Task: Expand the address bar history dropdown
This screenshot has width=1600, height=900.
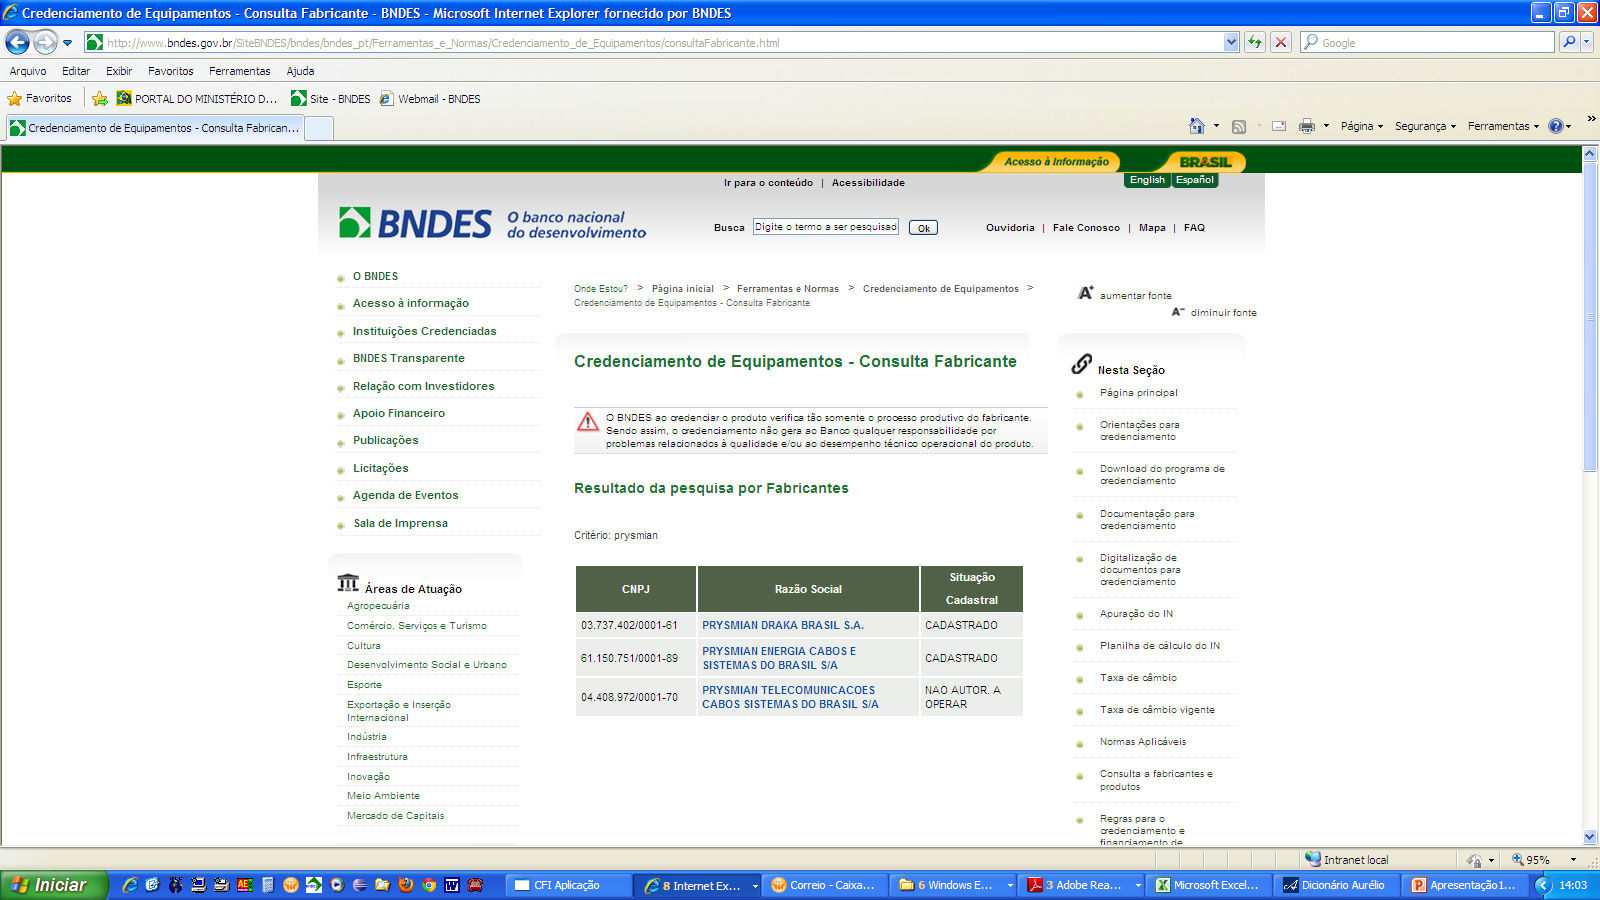Action: point(1231,42)
